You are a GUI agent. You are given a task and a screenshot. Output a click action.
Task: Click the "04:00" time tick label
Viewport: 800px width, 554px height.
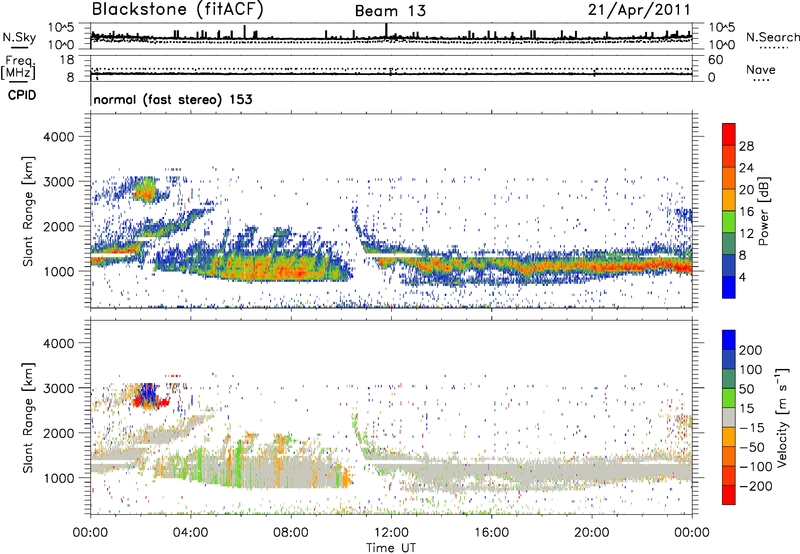pyautogui.click(x=191, y=533)
